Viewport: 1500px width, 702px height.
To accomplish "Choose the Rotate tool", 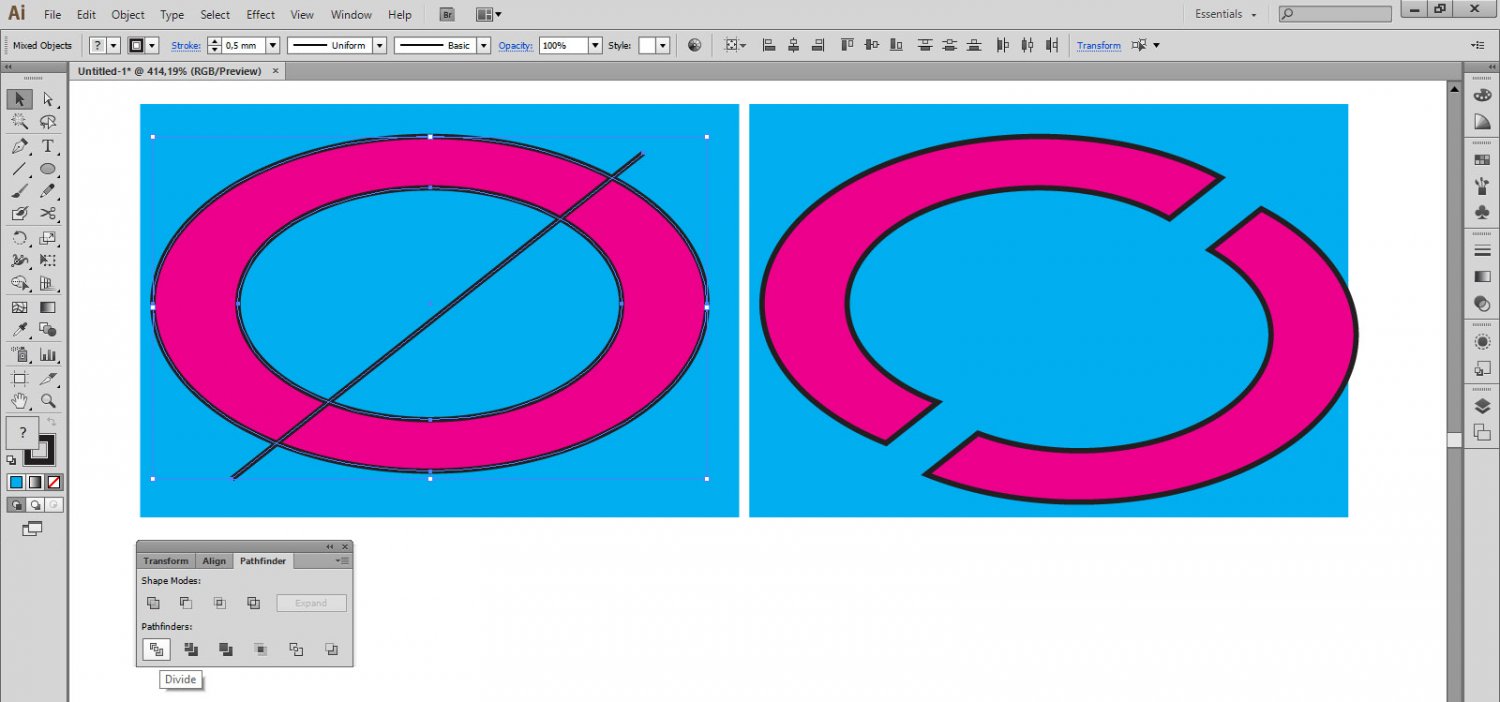I will 19,238.
